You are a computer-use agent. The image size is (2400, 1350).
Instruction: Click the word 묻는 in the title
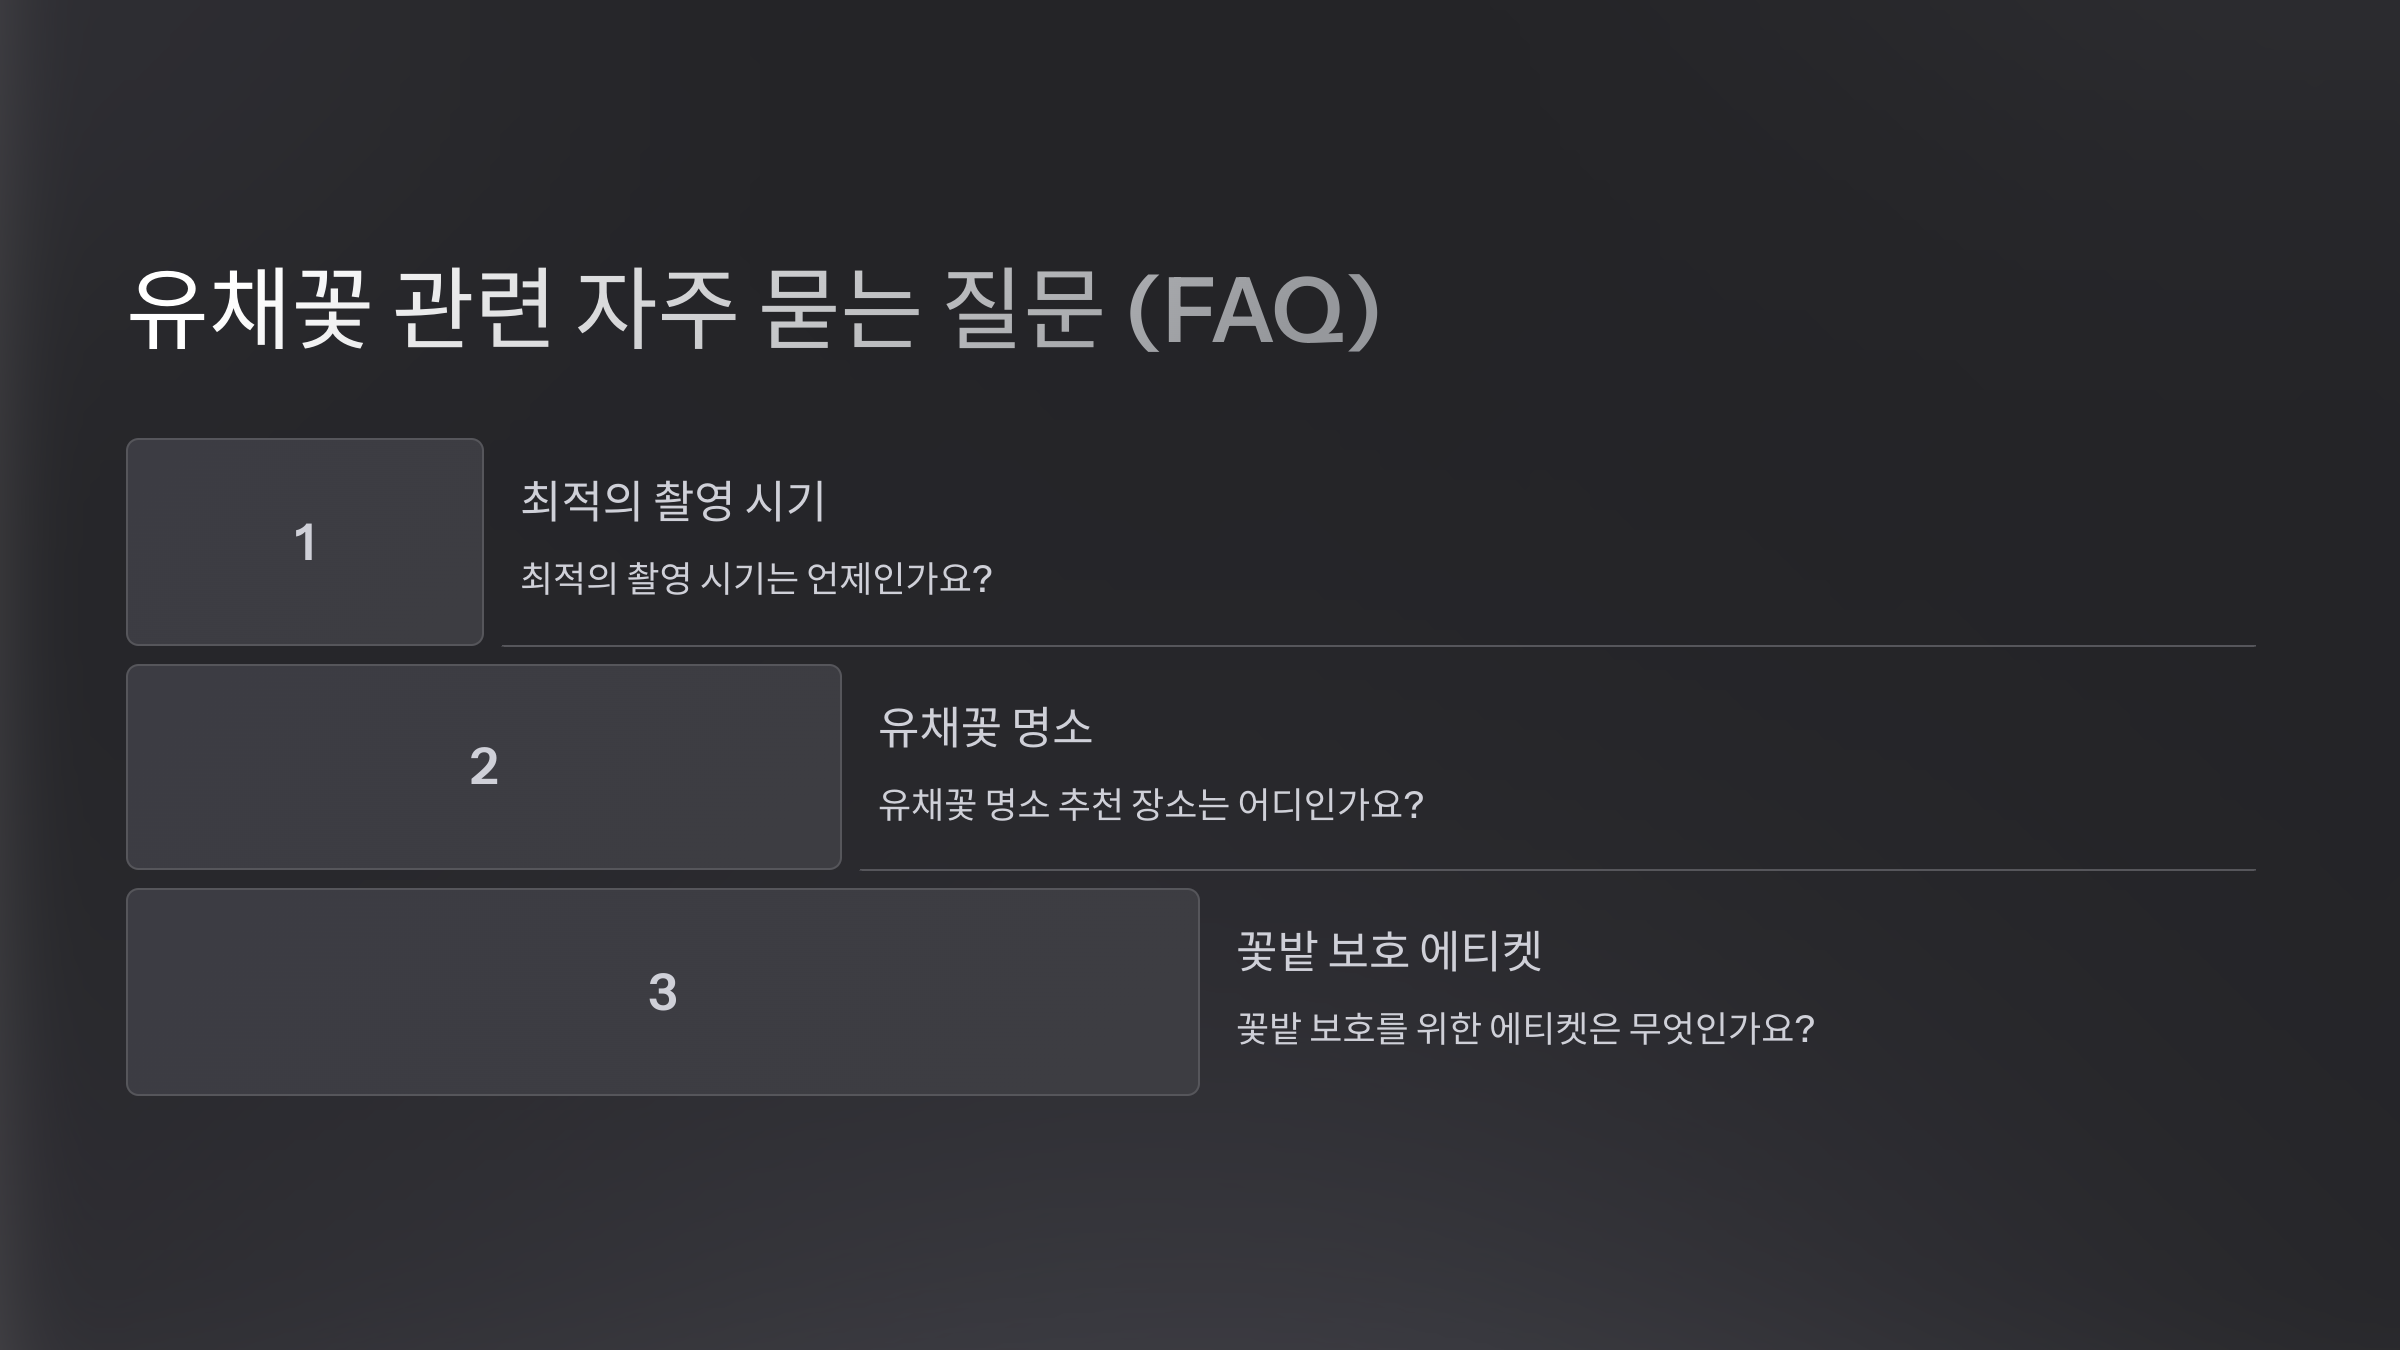(x=839, y=310)
